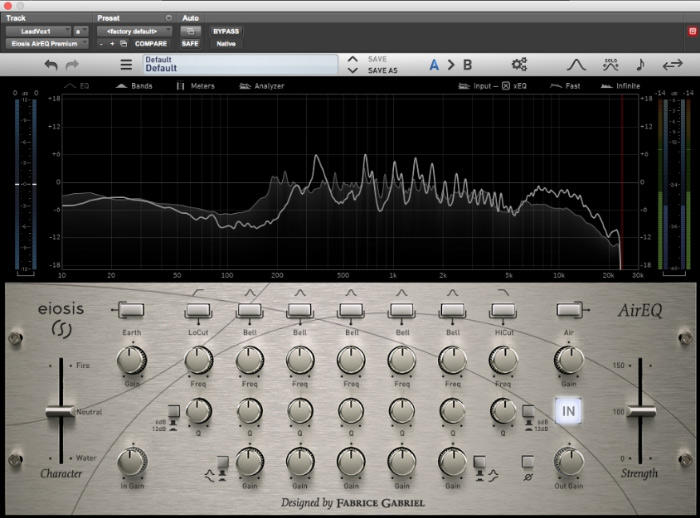Click the LoCut filter shape icon
700x518 pixels.
pos(198,292)
